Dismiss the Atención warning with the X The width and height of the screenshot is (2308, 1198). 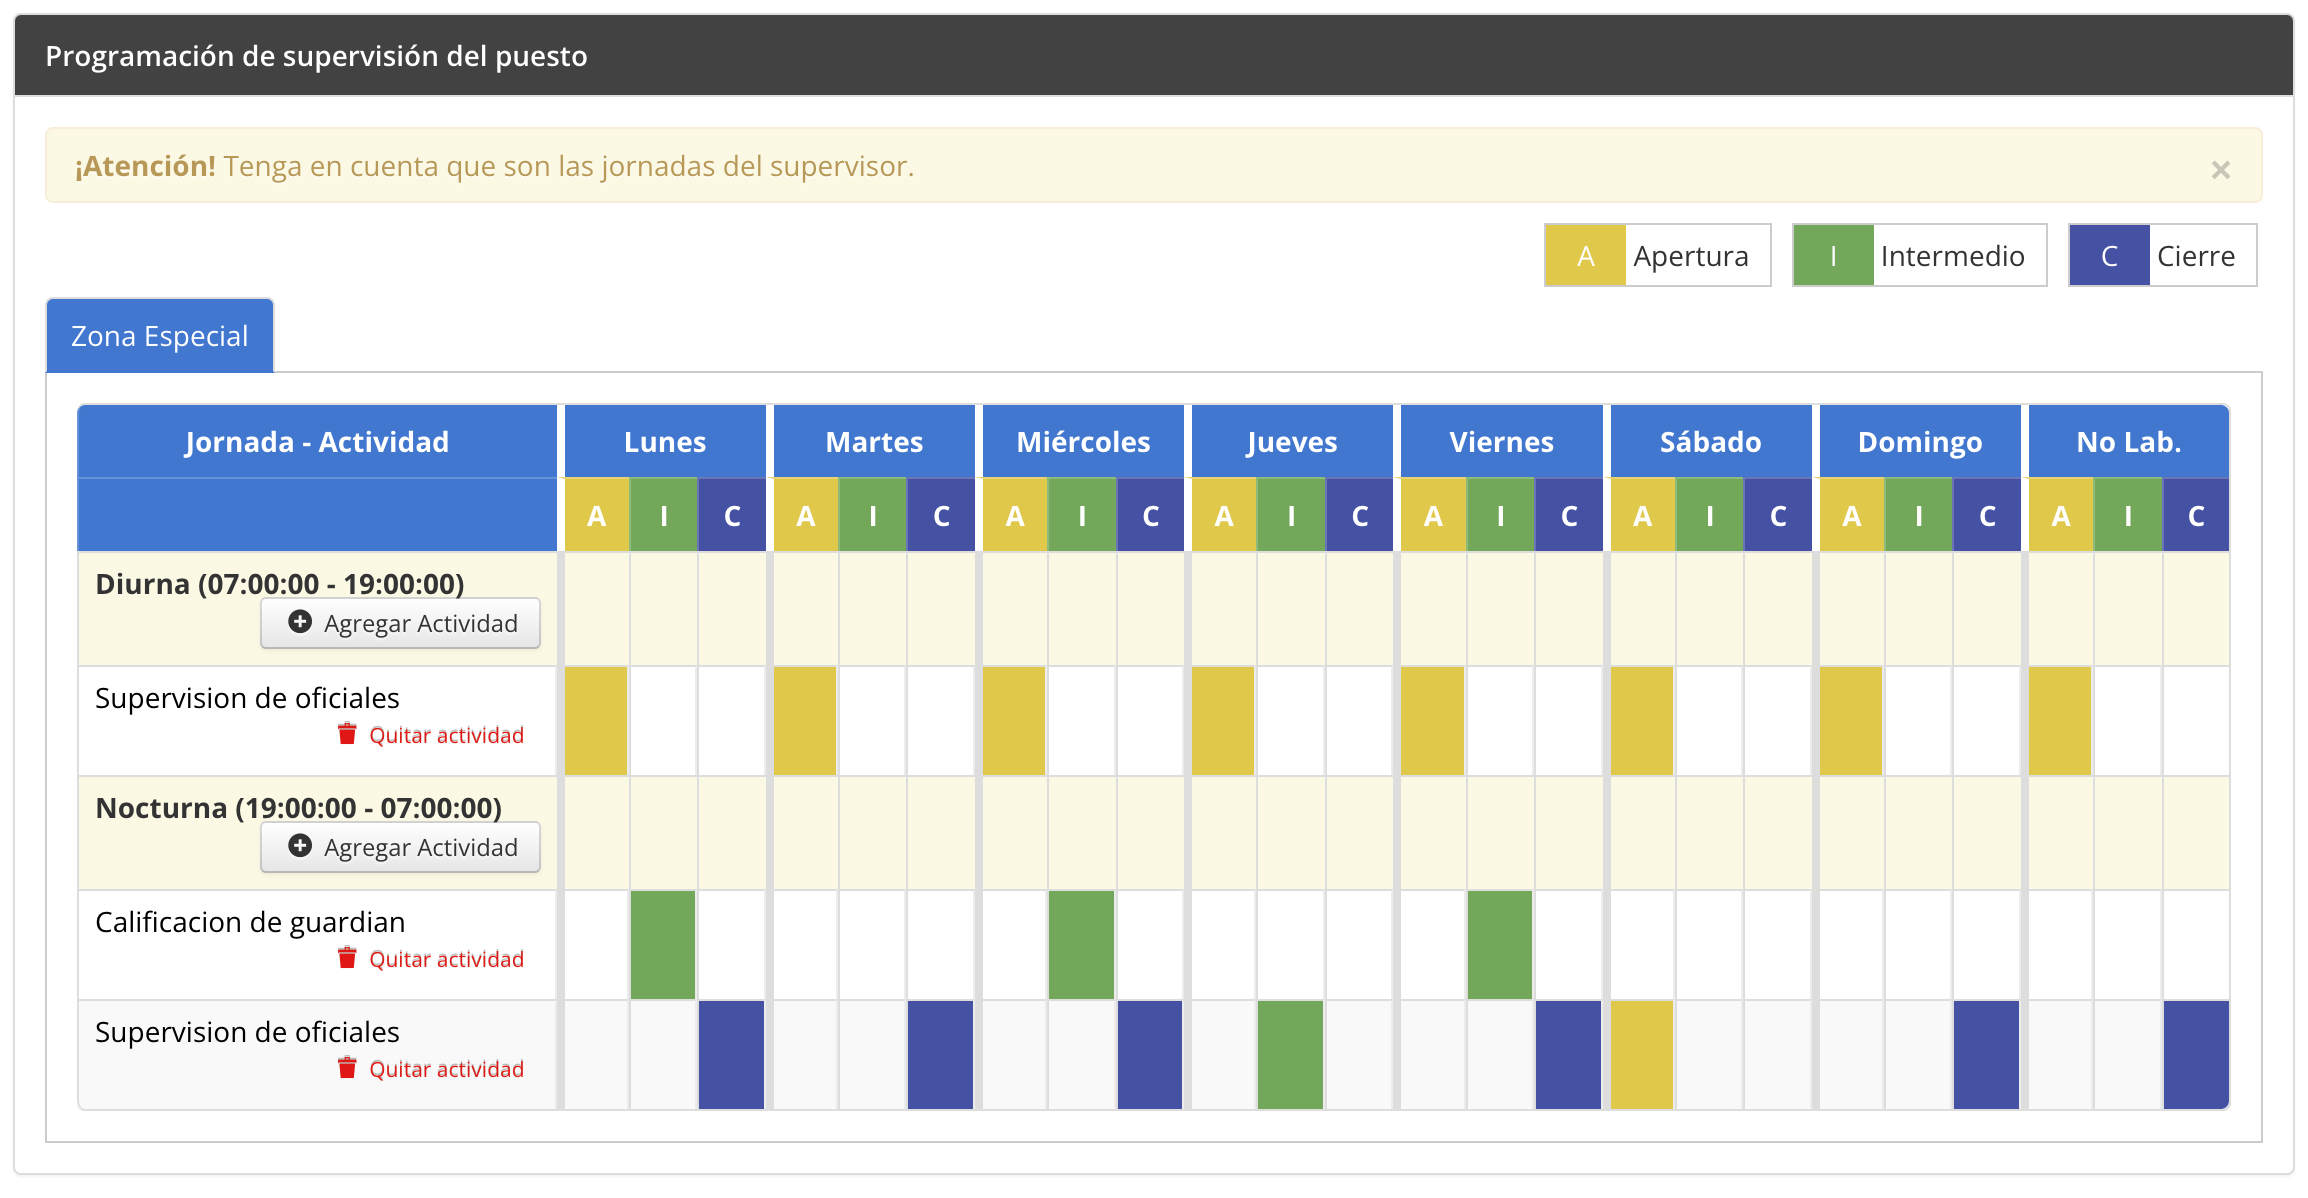point(2220,170)
